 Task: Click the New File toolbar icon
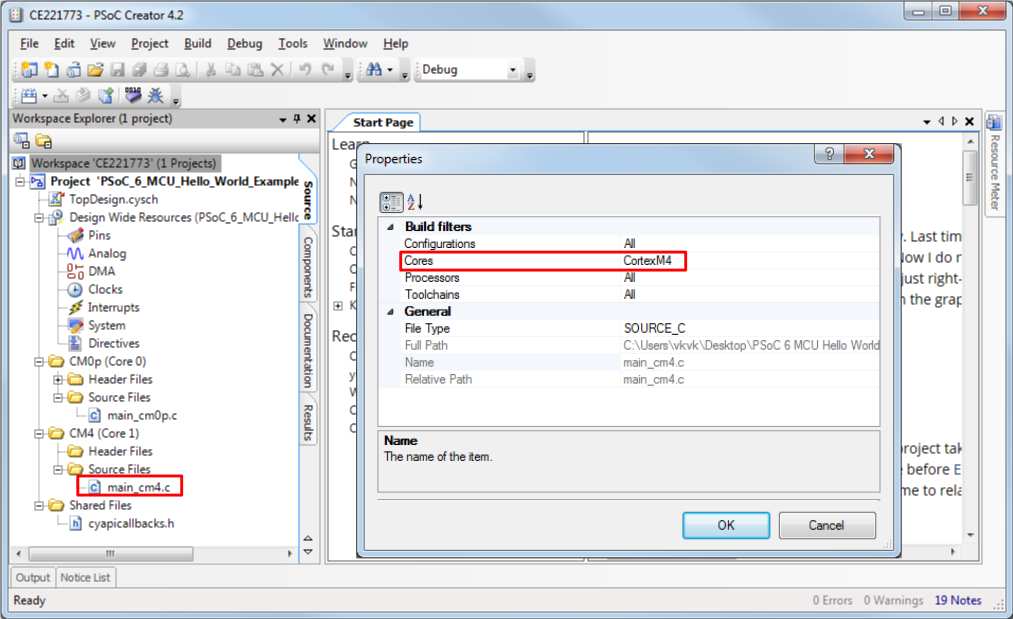click(52, 70)
